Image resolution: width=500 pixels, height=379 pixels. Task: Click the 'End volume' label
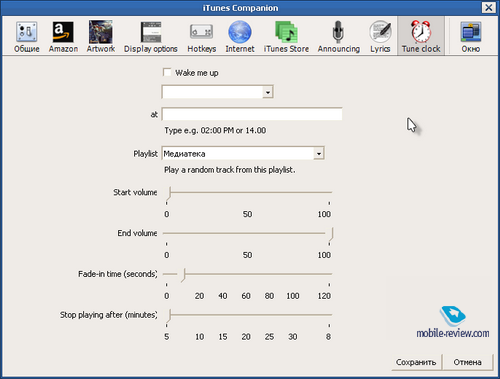pyautogui.click(x=137, y=233)
